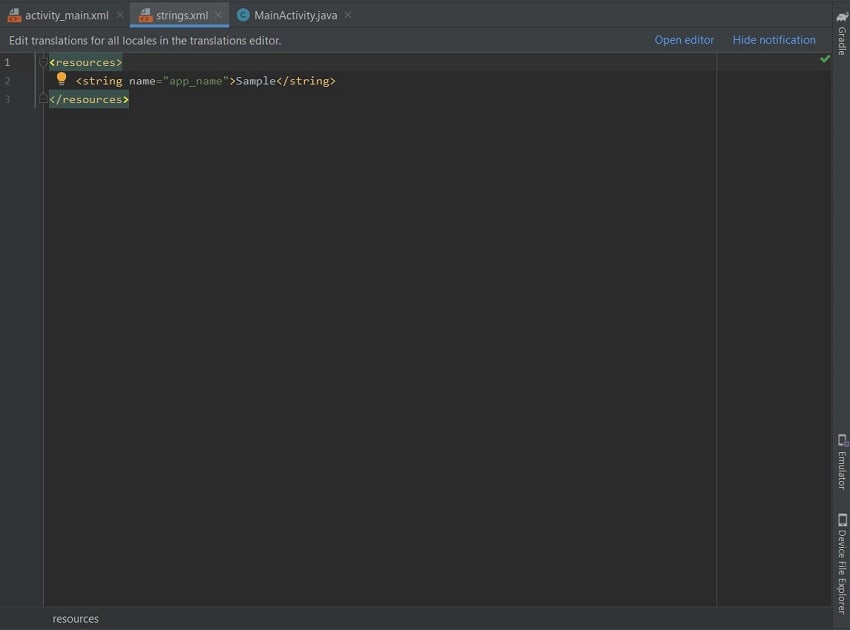850x630 pixels.
Task: Collapse fold marker at closing resources tag
Action: (x=43, y=99)
